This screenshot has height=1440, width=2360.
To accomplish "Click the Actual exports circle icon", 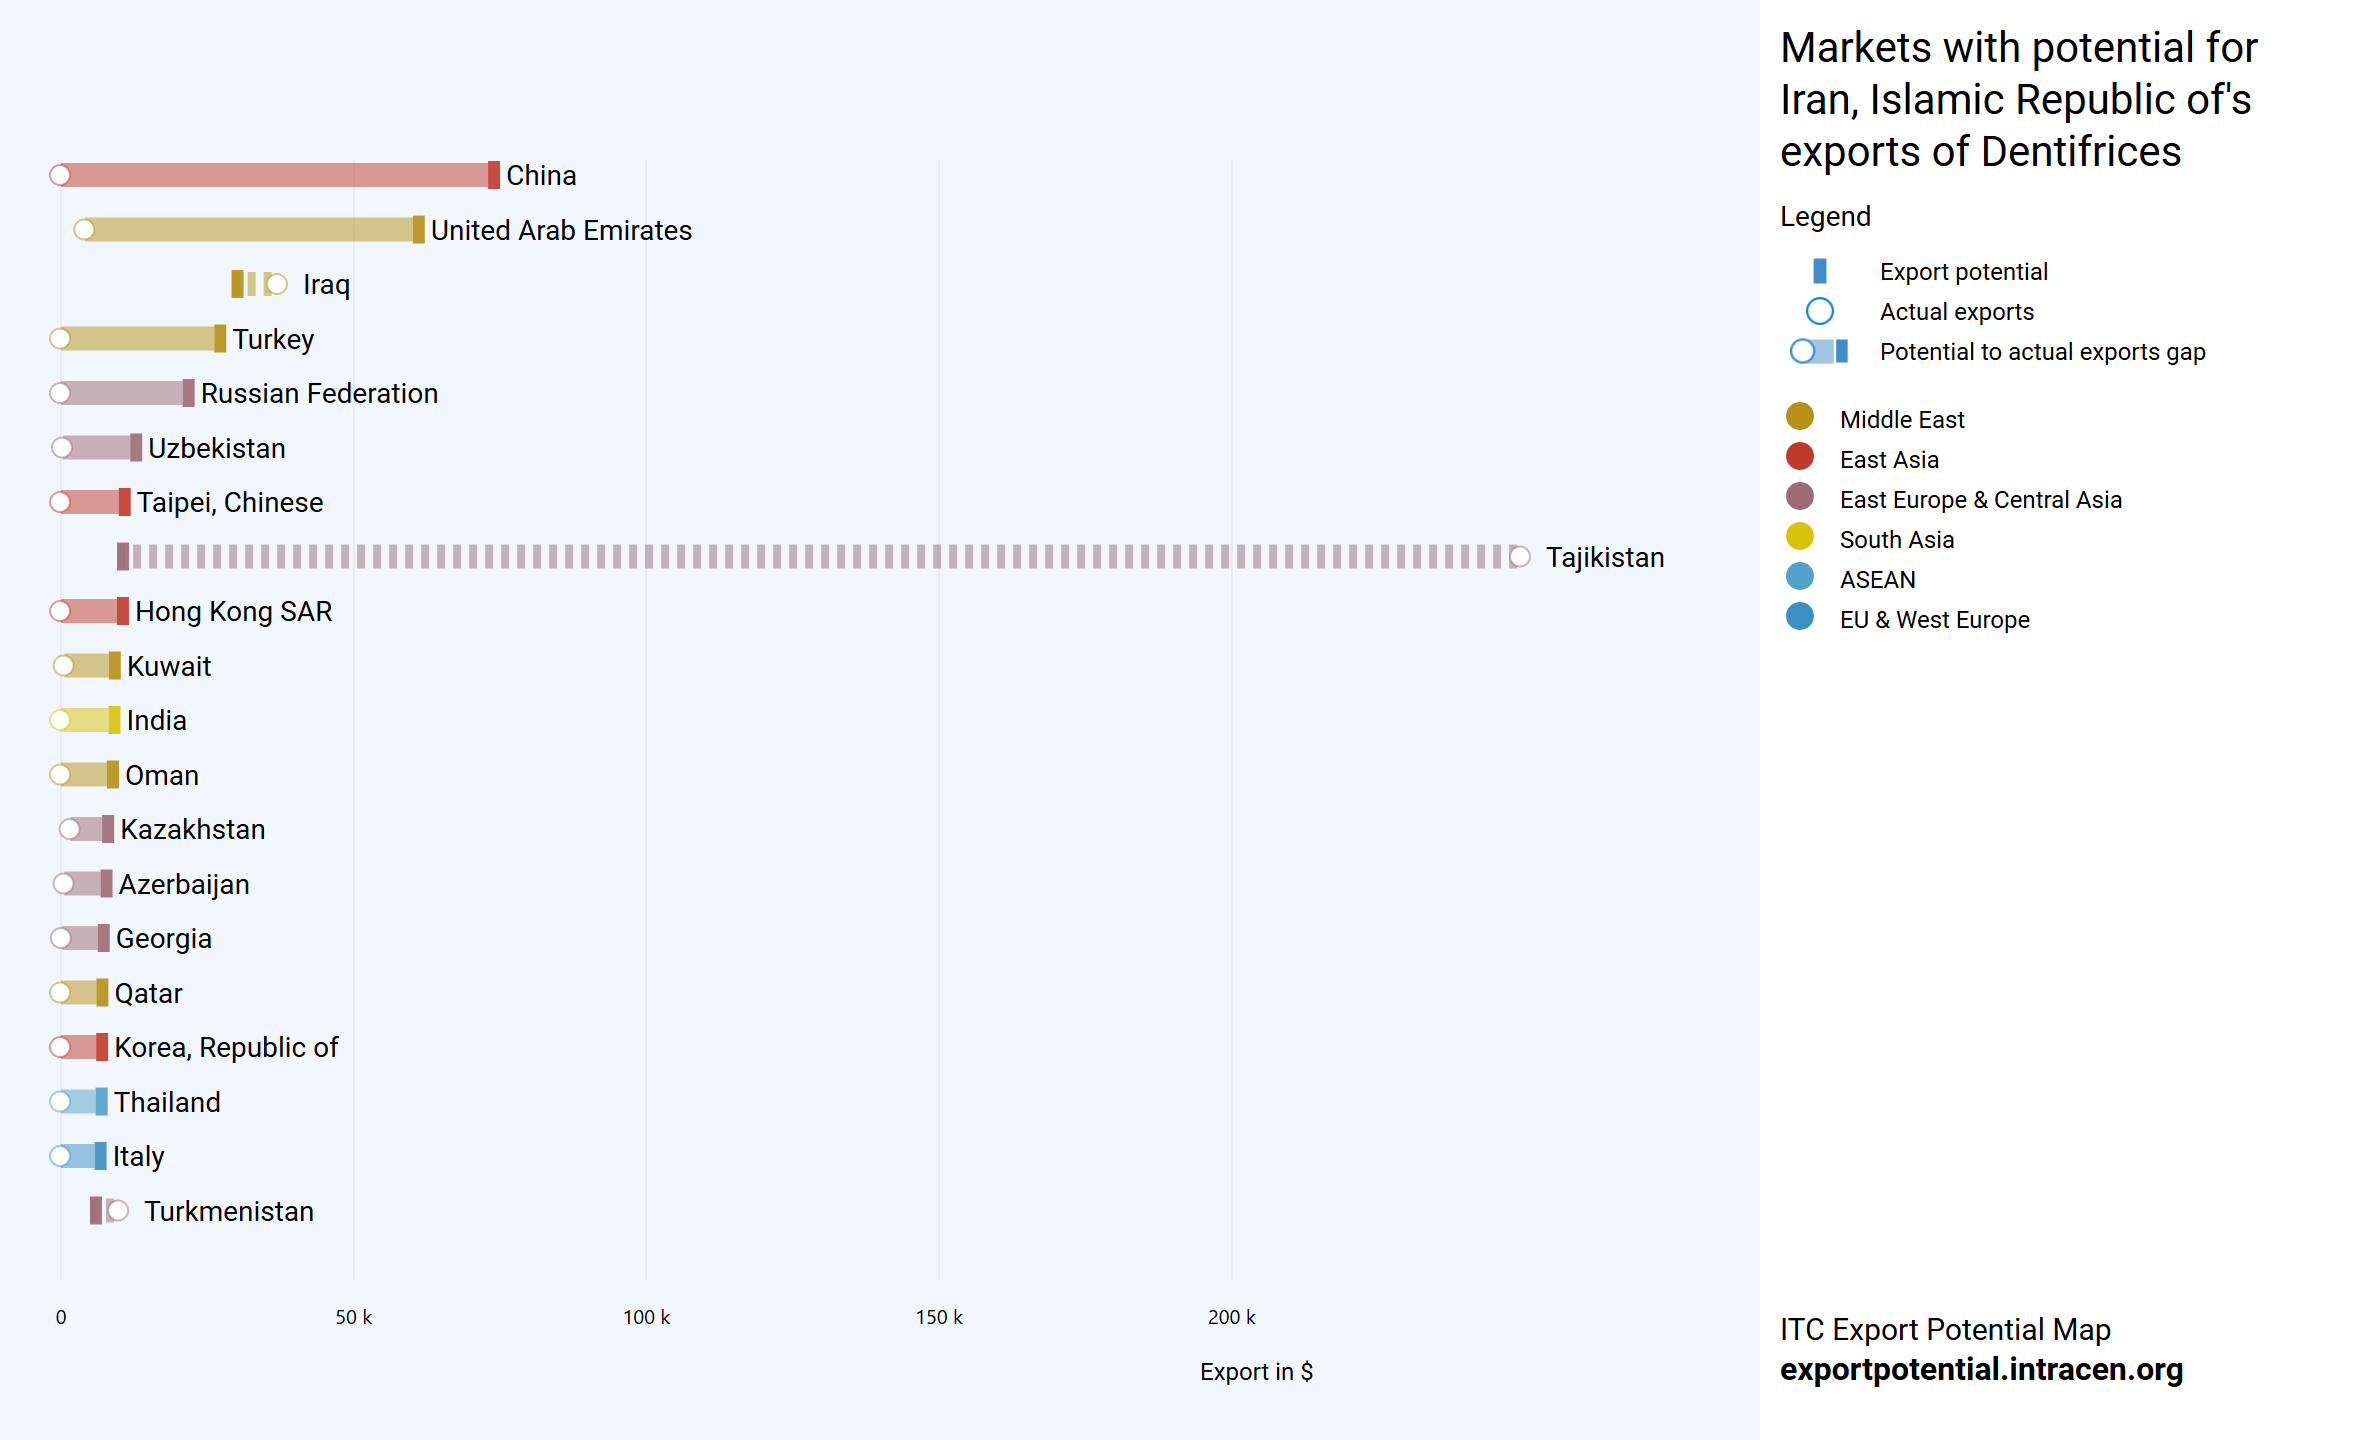I will (x=1819, y=311).
